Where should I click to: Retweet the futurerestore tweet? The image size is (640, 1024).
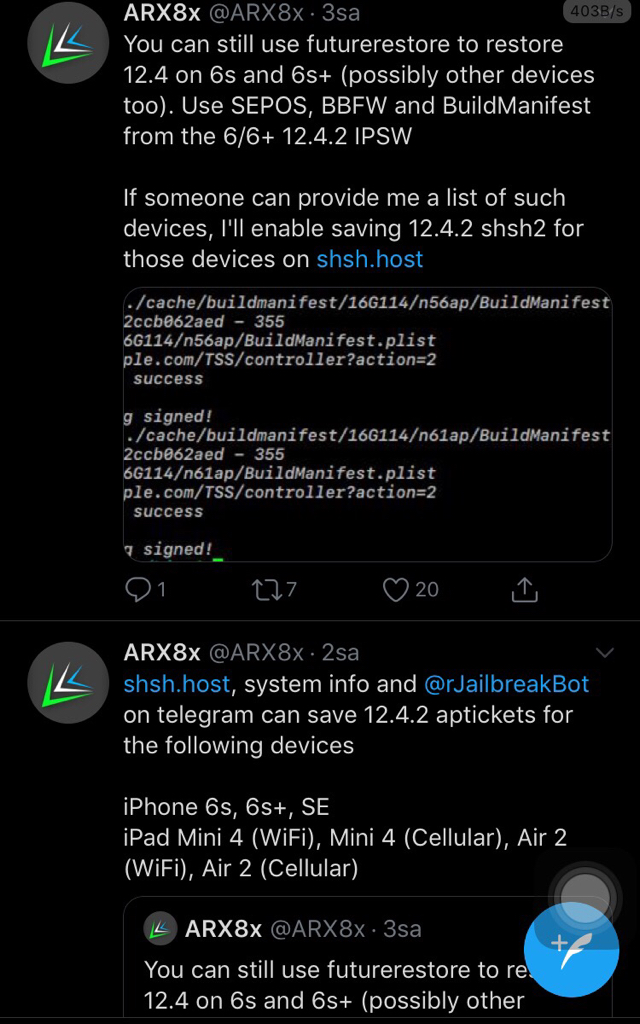(x=267, y=590)
